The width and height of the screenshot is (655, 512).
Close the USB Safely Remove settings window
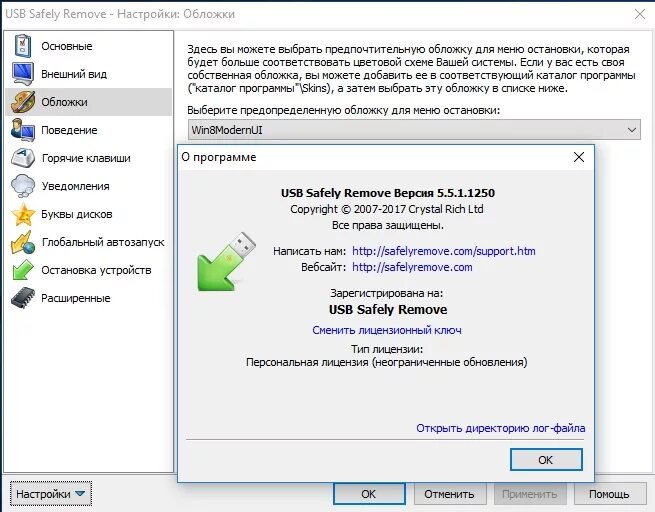640,14
